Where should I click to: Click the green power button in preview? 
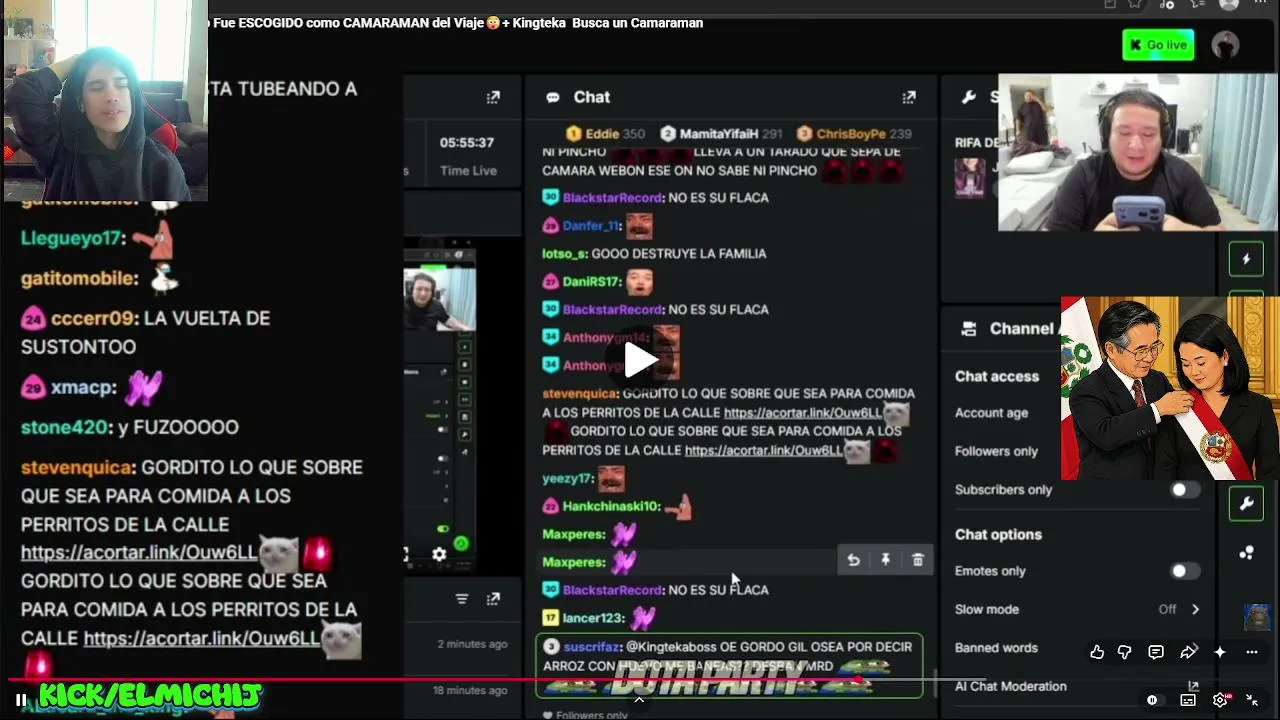461,544
